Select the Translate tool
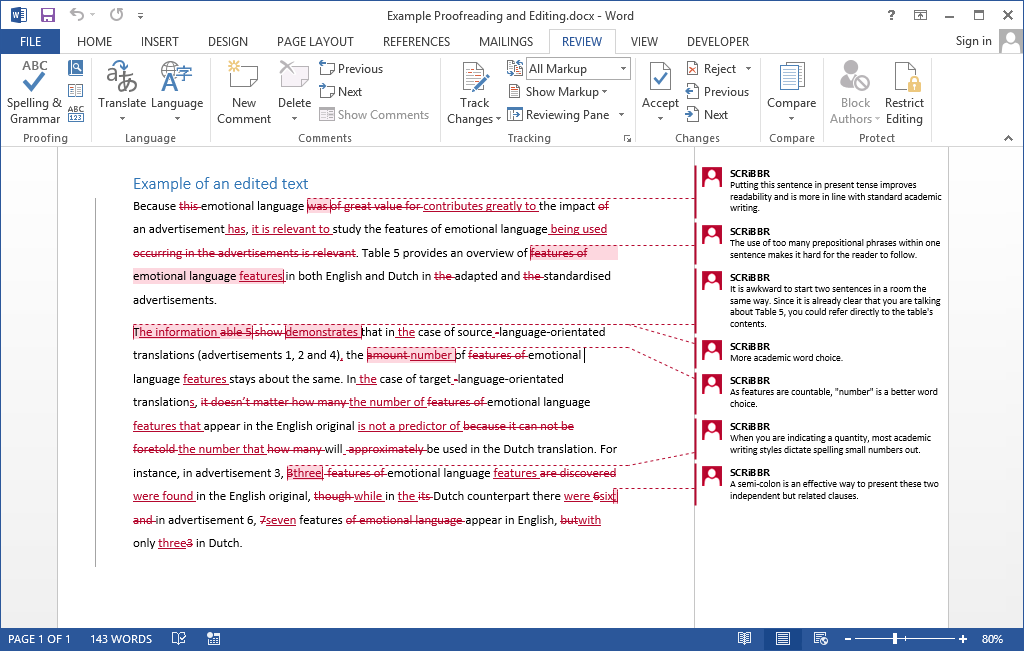This screenshot has height=651, width=1024. (122, 90)
